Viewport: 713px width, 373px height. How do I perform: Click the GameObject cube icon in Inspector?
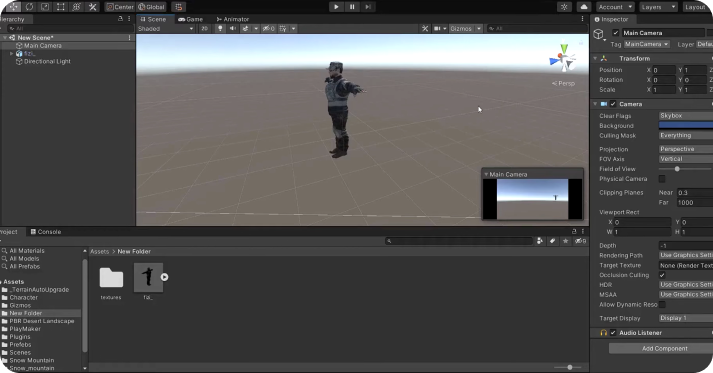coord(598,34)
